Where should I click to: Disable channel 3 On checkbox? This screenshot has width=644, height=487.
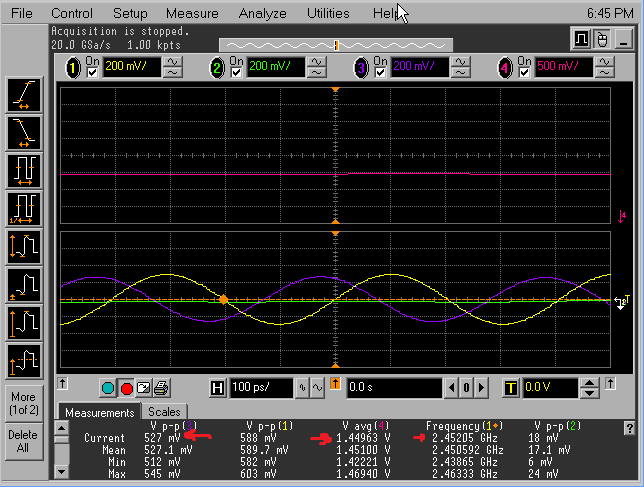click(381, 73)
